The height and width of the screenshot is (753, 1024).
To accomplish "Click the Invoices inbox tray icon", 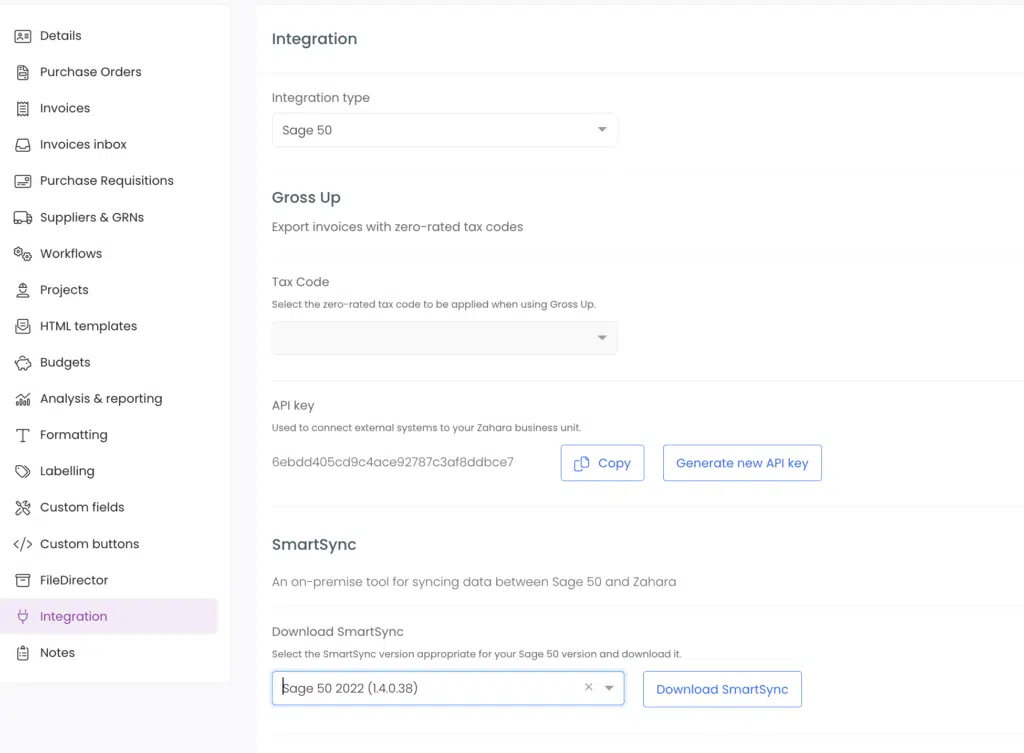I will [x=23, y=145].
